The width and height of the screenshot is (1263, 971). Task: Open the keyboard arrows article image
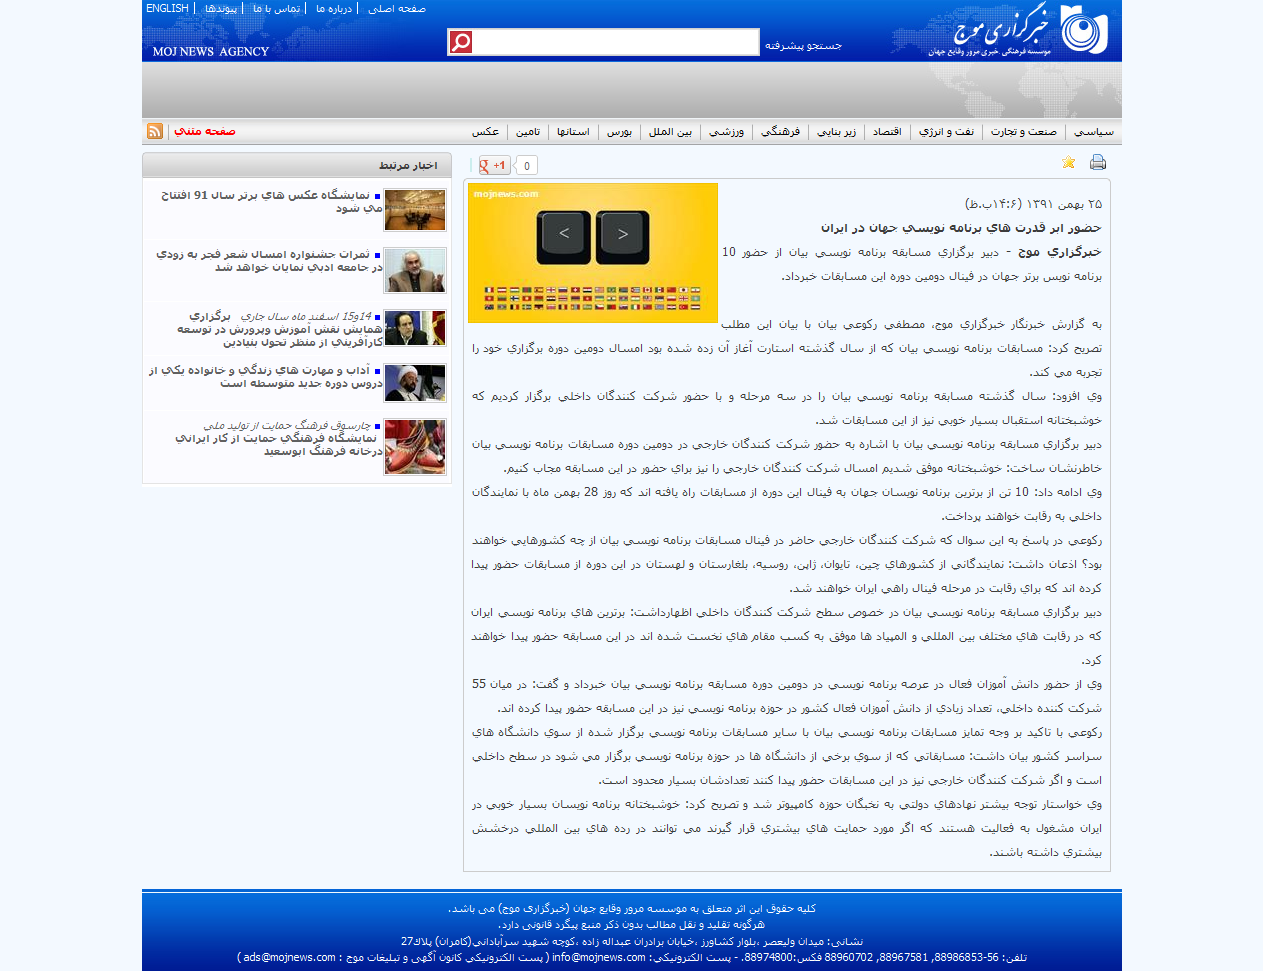pos(593,252)
